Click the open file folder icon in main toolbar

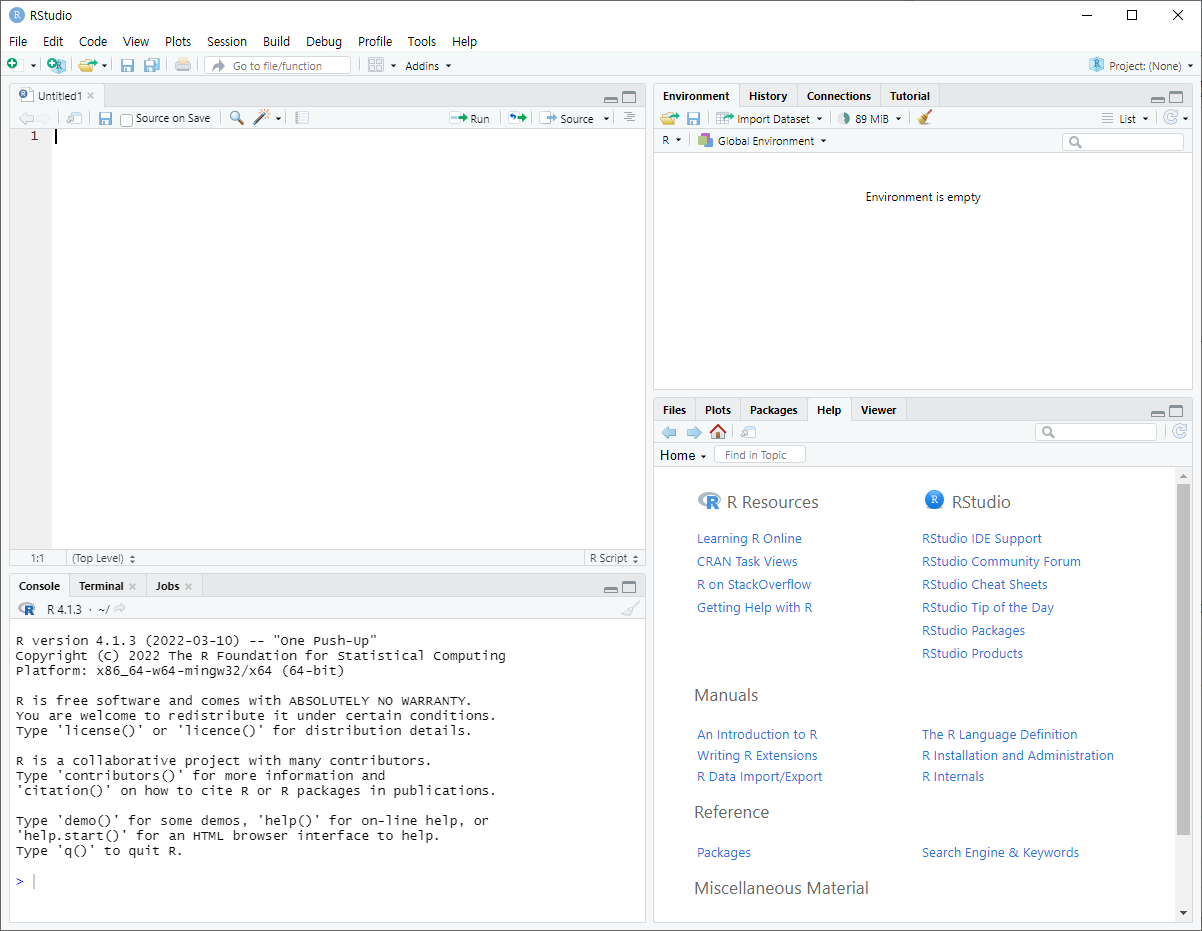[88, 65]
